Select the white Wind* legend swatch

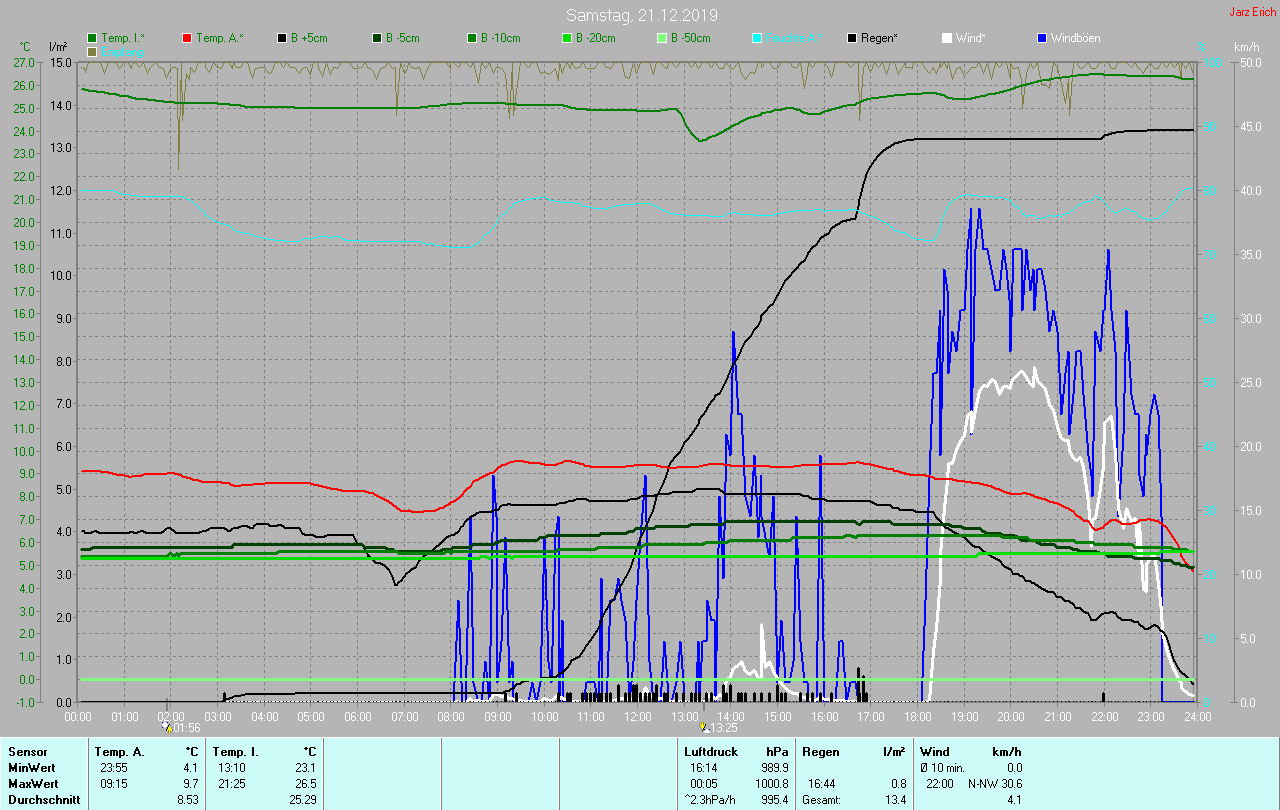click(x=946, y=38)
